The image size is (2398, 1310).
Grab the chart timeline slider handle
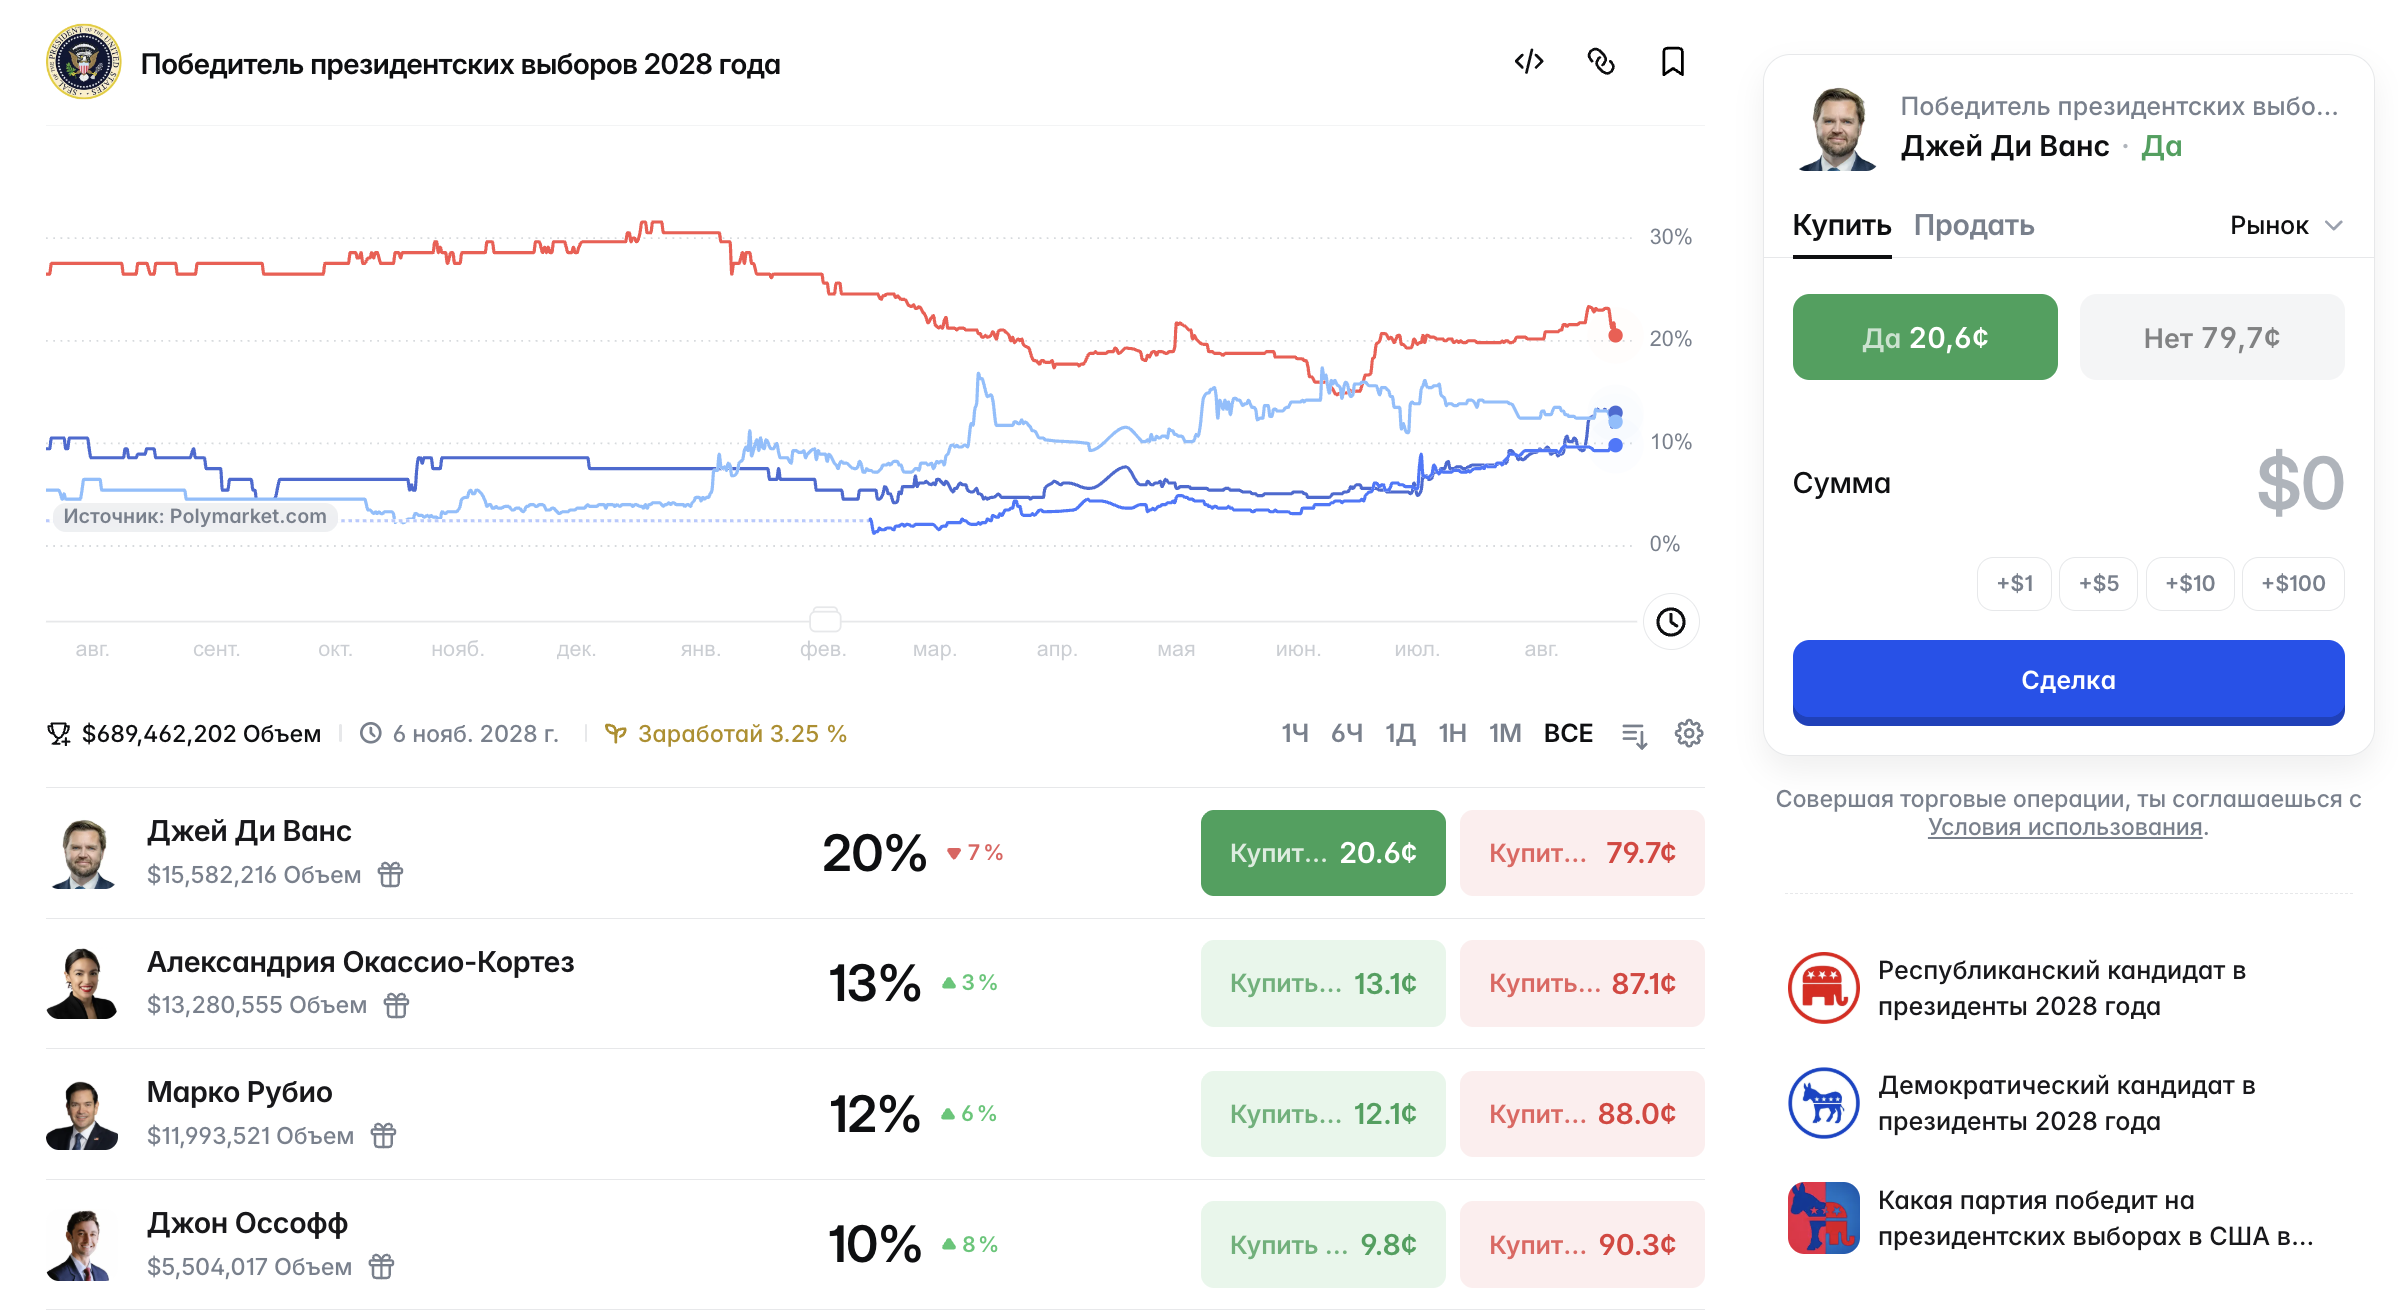[x=825, y=620]
